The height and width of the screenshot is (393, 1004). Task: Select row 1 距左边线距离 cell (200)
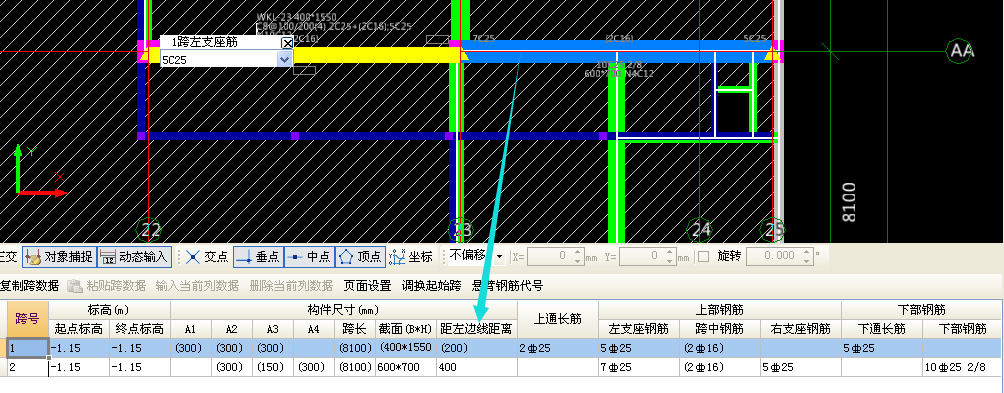(477, 348)
